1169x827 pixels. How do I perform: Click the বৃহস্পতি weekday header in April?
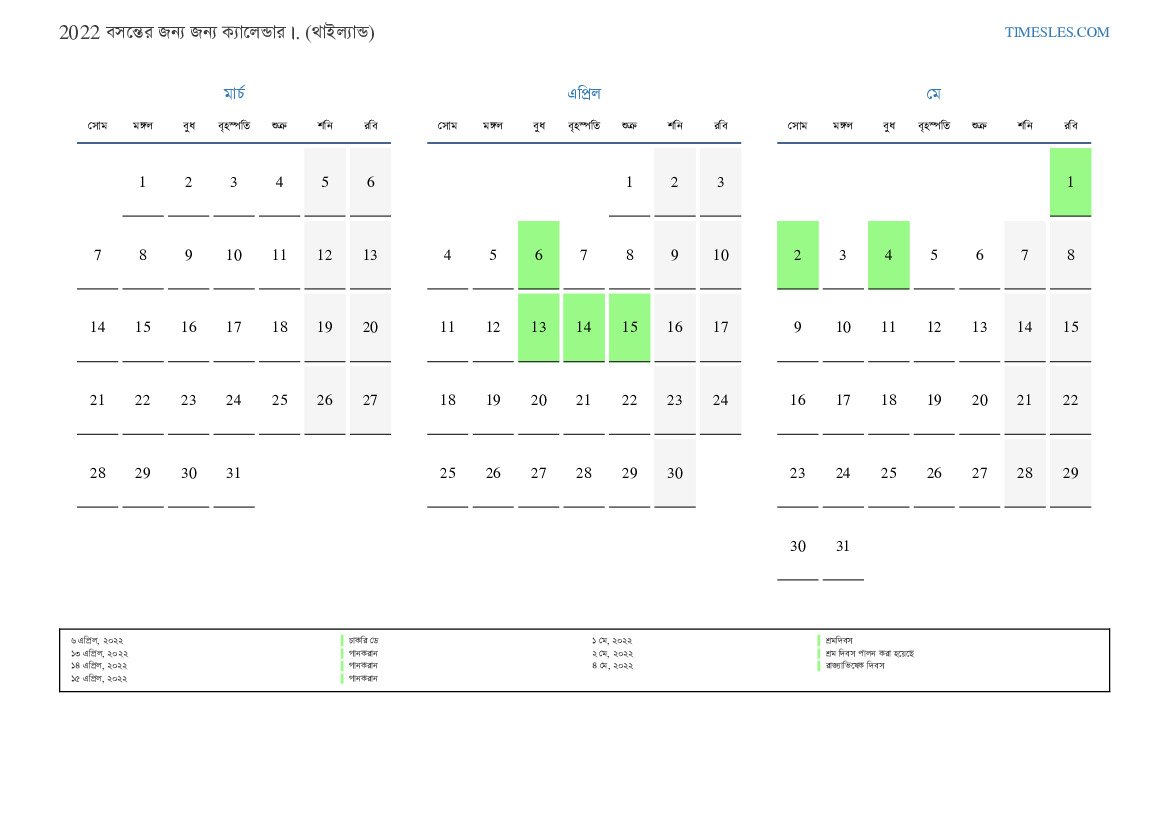[584, 125]
